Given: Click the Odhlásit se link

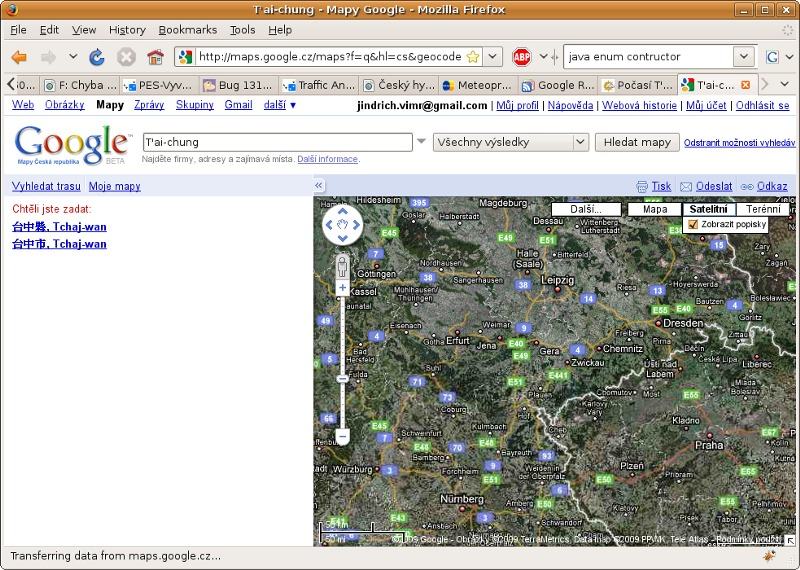Looking at the screenshot, I should pyautogui.click(x=762, y=105).
